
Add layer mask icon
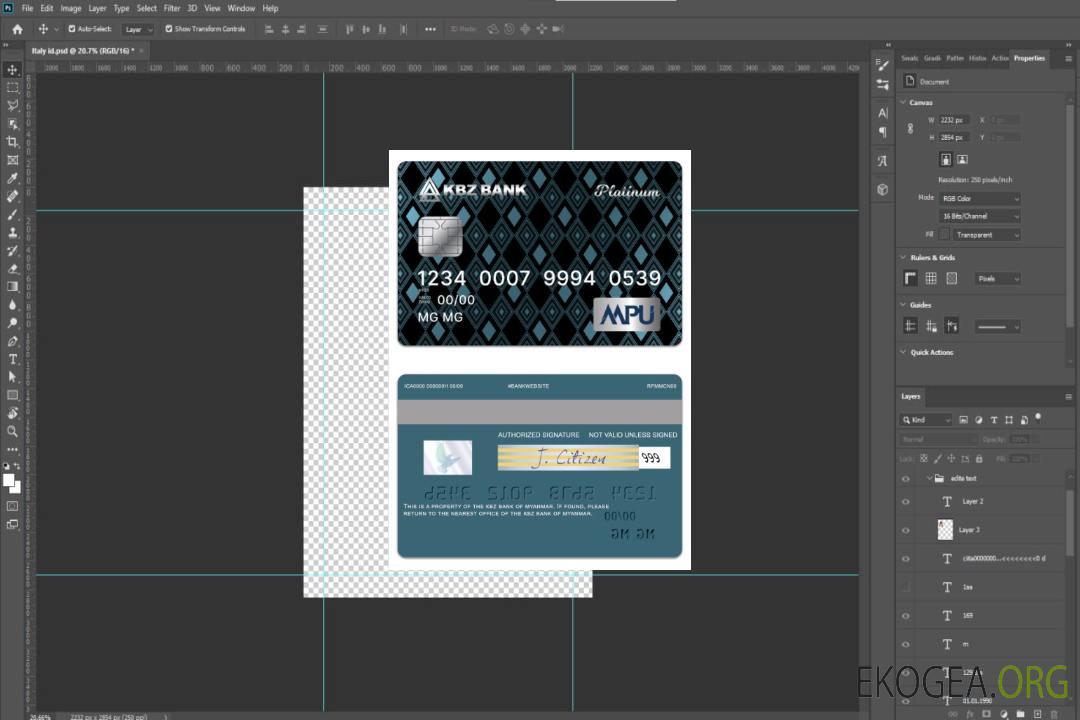click(x=986, y=714)
